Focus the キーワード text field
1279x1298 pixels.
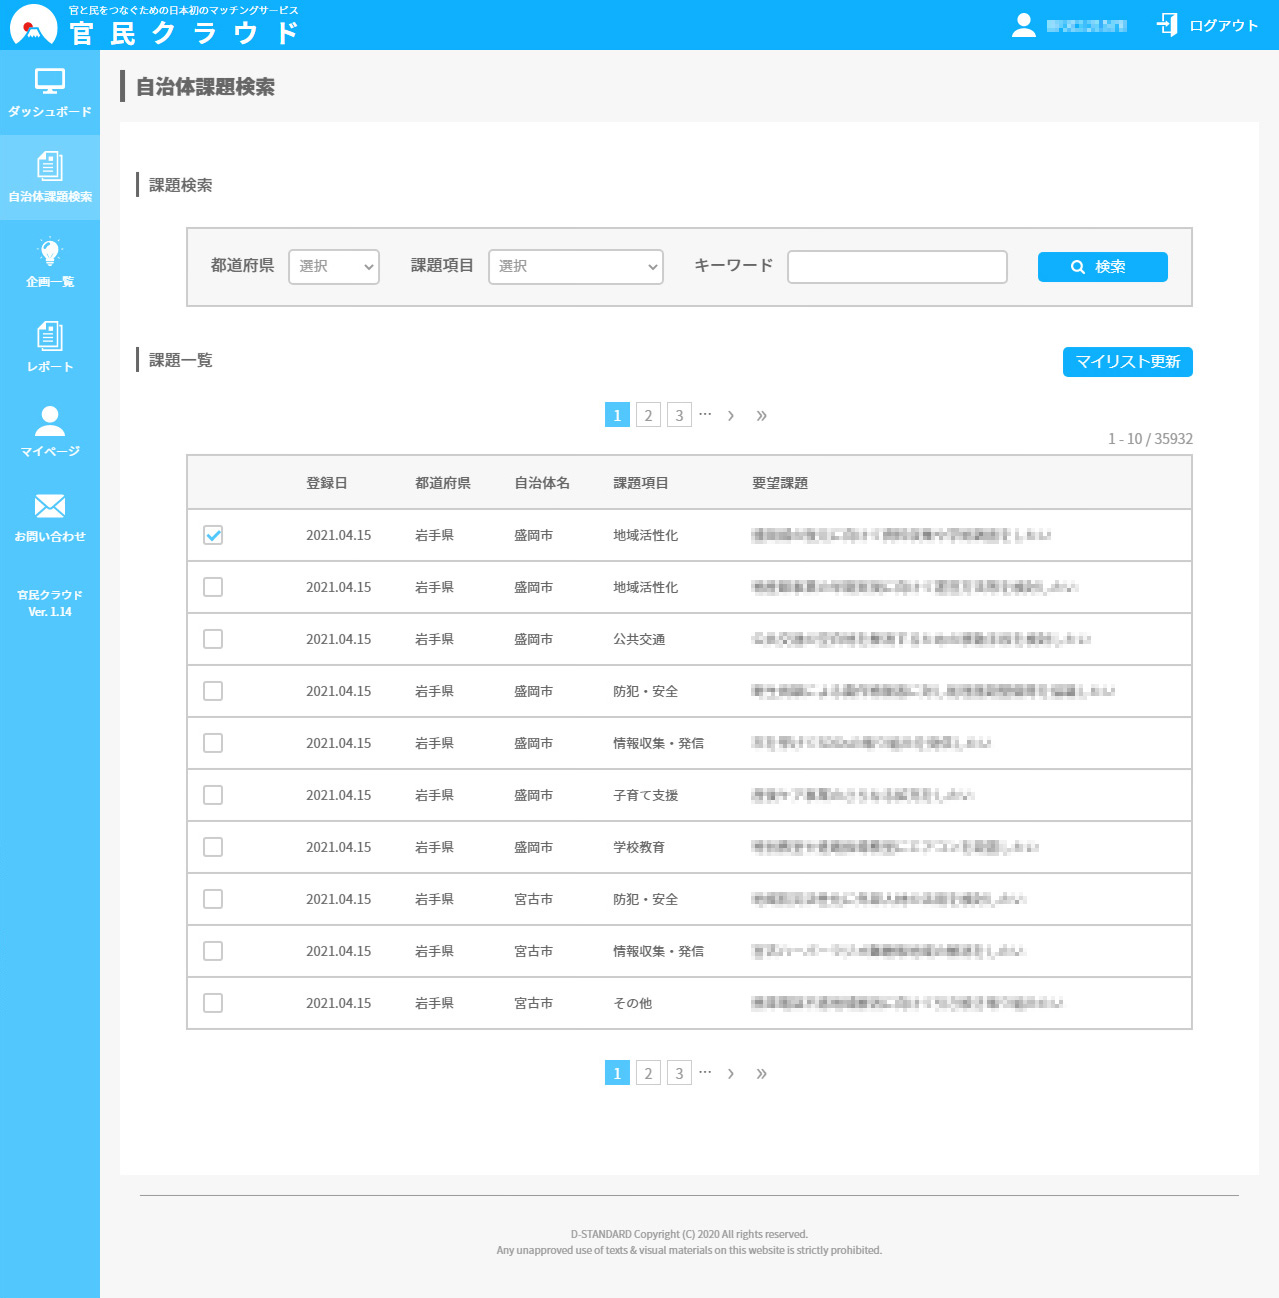897,267
